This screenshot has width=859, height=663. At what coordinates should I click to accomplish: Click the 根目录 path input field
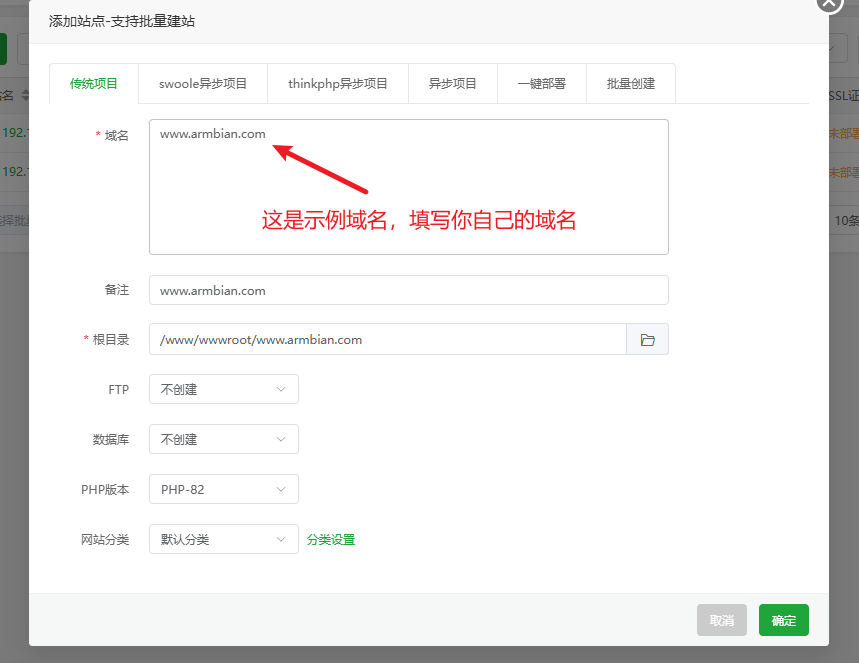tap(387, 339)
